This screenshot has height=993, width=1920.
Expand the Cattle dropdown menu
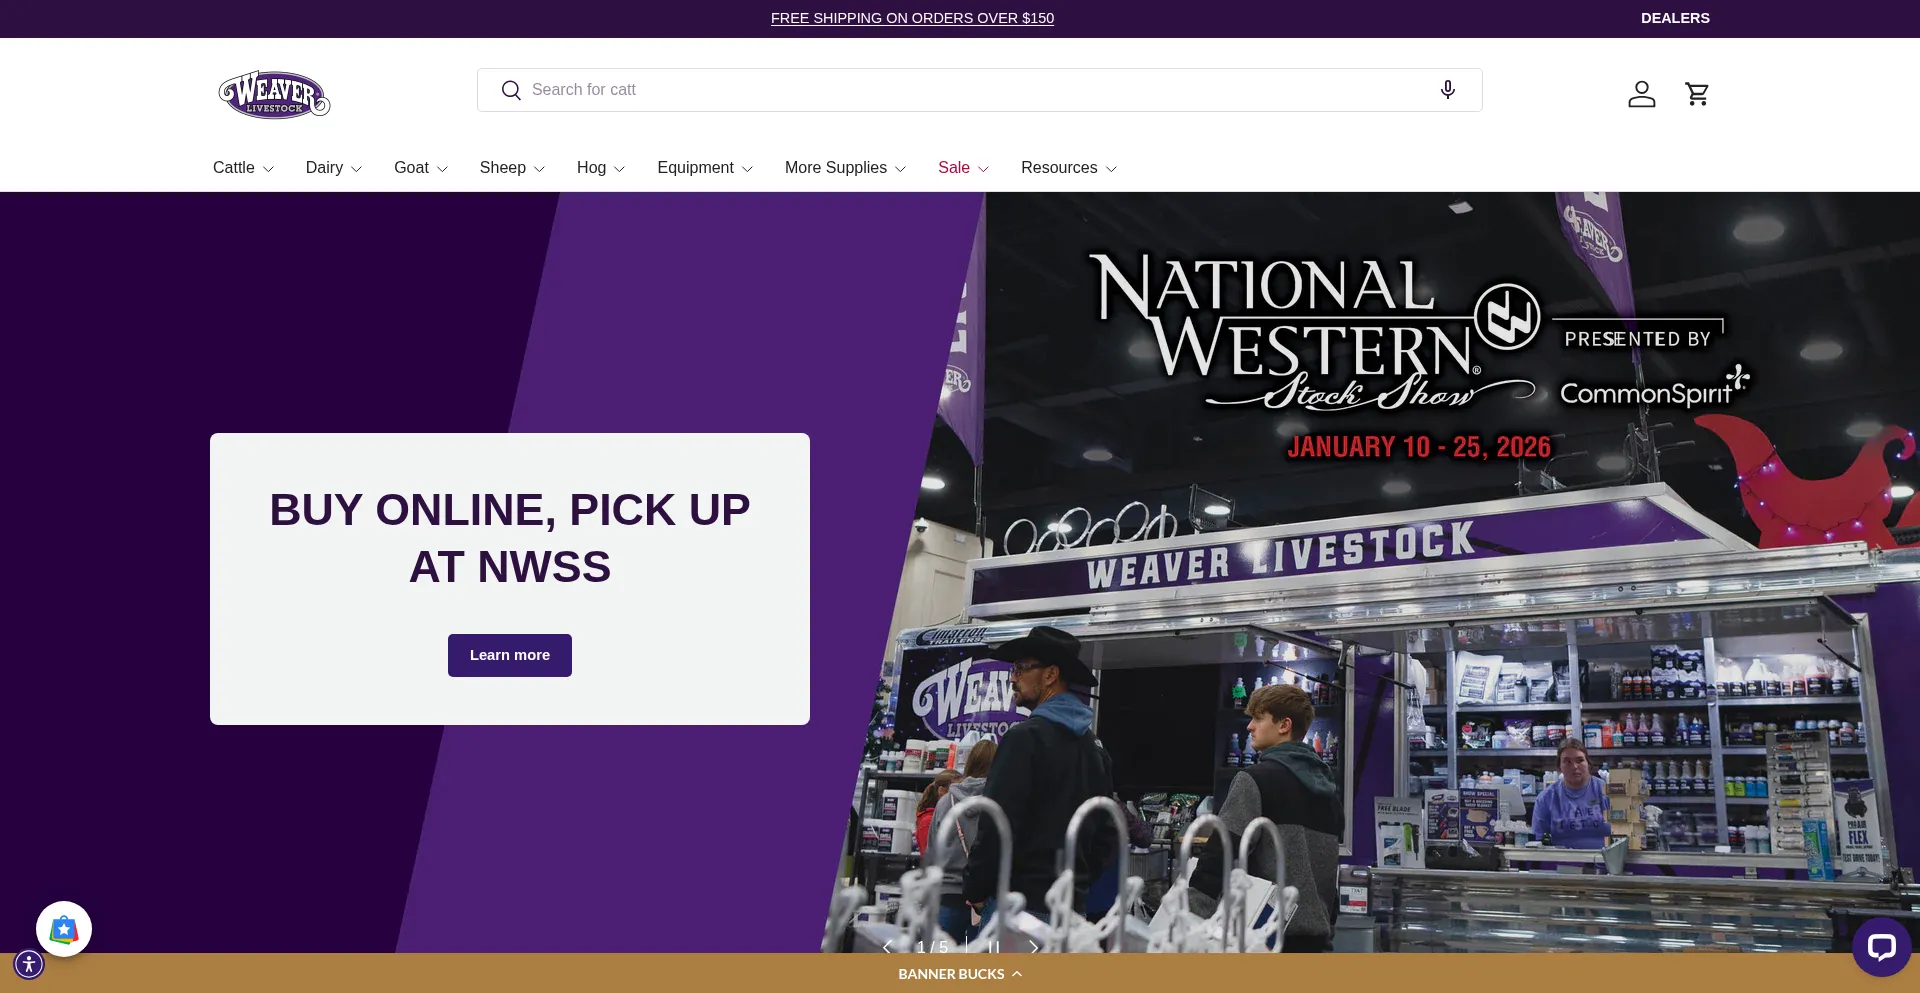tap(243, 168)
